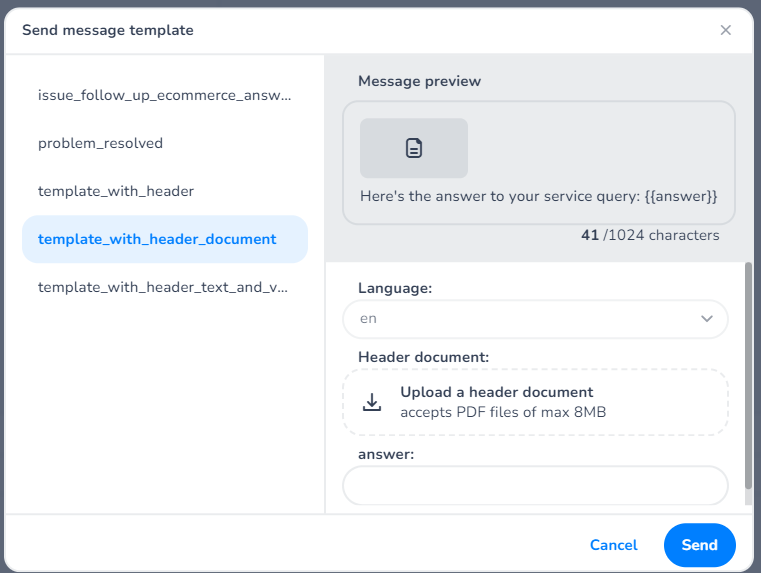Click the Upload a header document text
Viewport: 761px width, 573px height.
[x=497, y=392]
